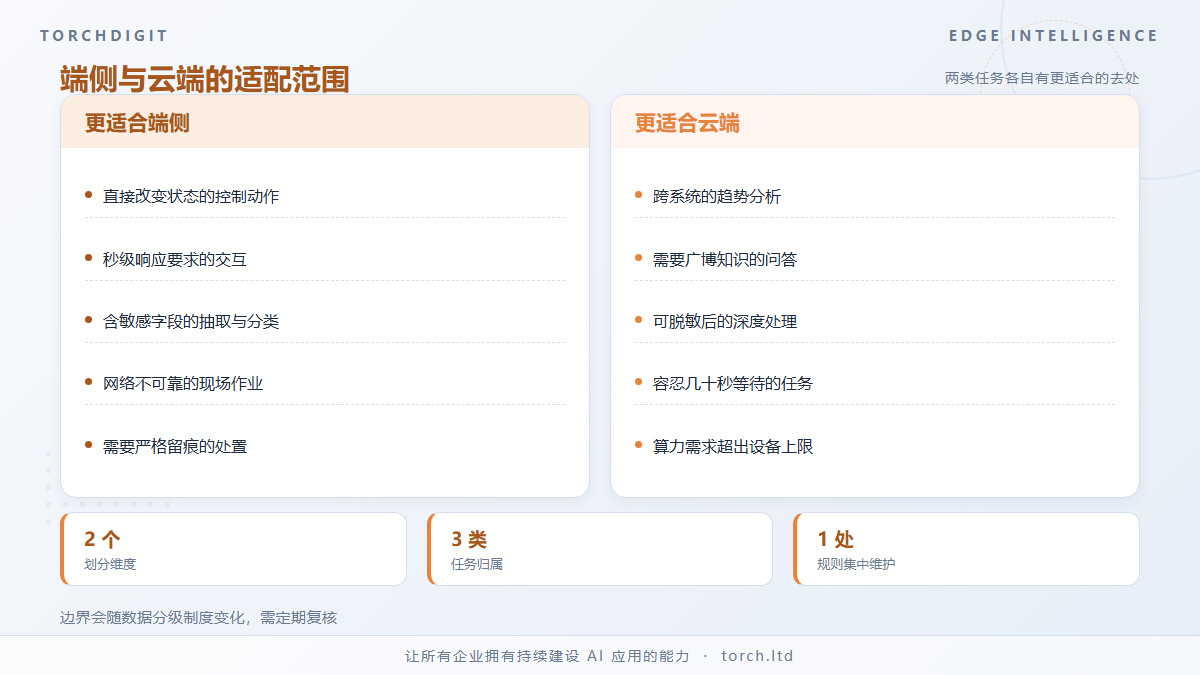Click the stat value 1 处
This screenshot has width=1200, height=675.
click(836, 539)
